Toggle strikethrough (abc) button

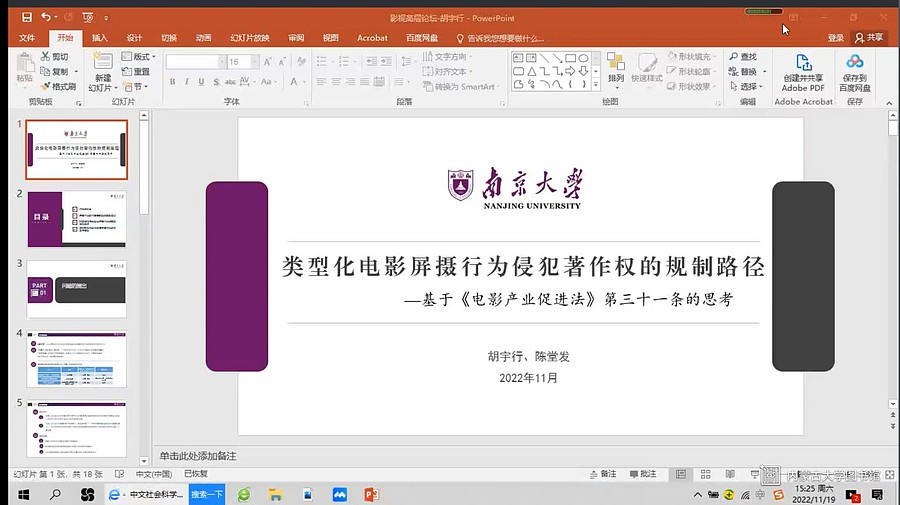(x=230, y=82)
